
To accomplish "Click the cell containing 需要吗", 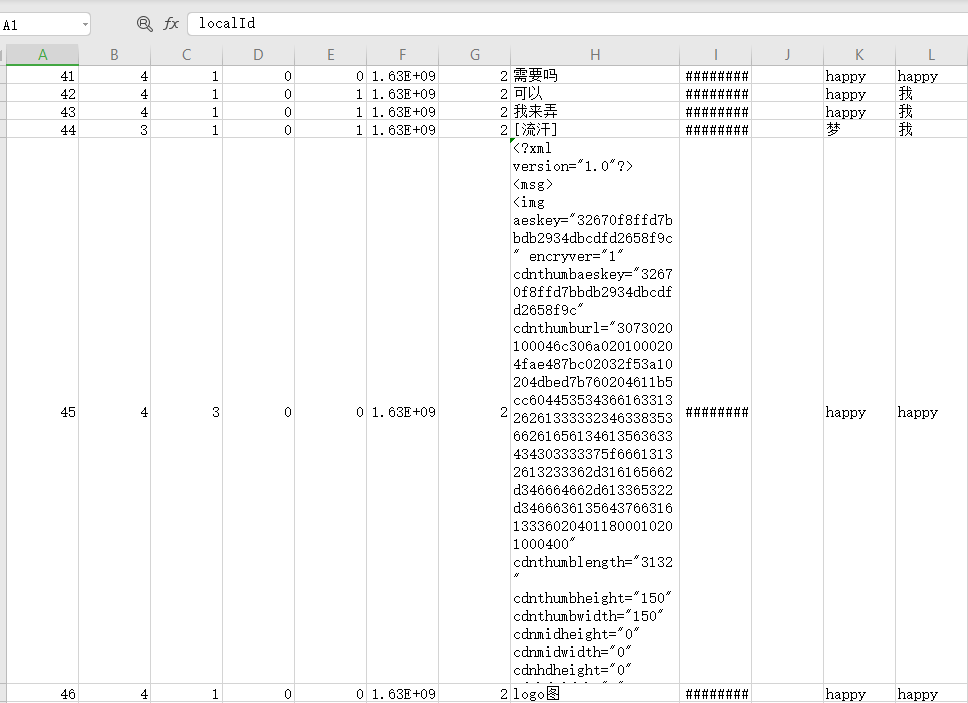I will [x=595, y=76].
